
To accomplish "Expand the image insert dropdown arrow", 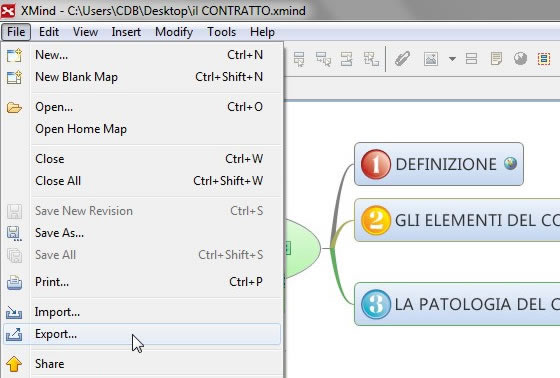I will [452, 59].
